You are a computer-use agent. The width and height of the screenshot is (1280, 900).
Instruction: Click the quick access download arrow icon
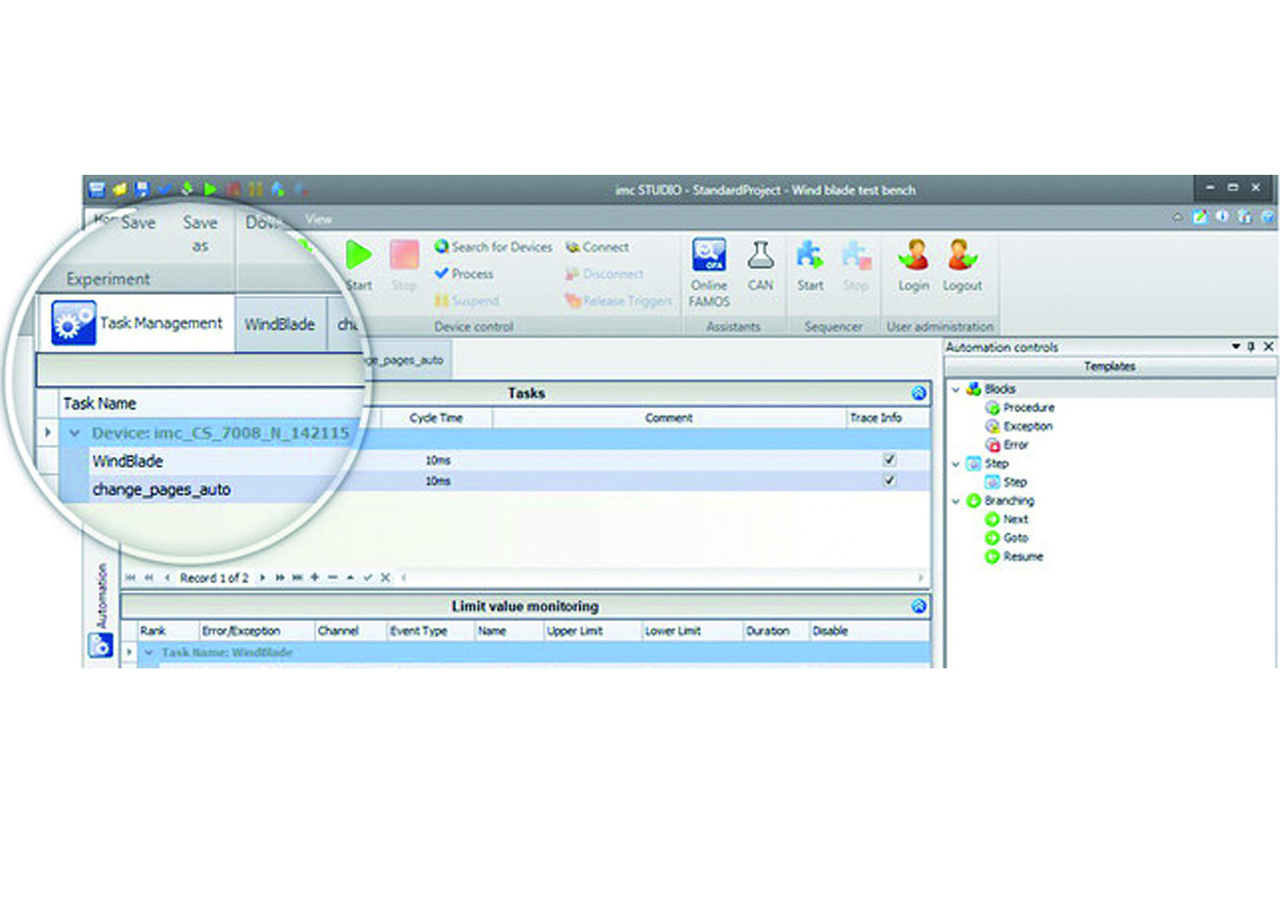pyautogui.click(x=187, y=189)
